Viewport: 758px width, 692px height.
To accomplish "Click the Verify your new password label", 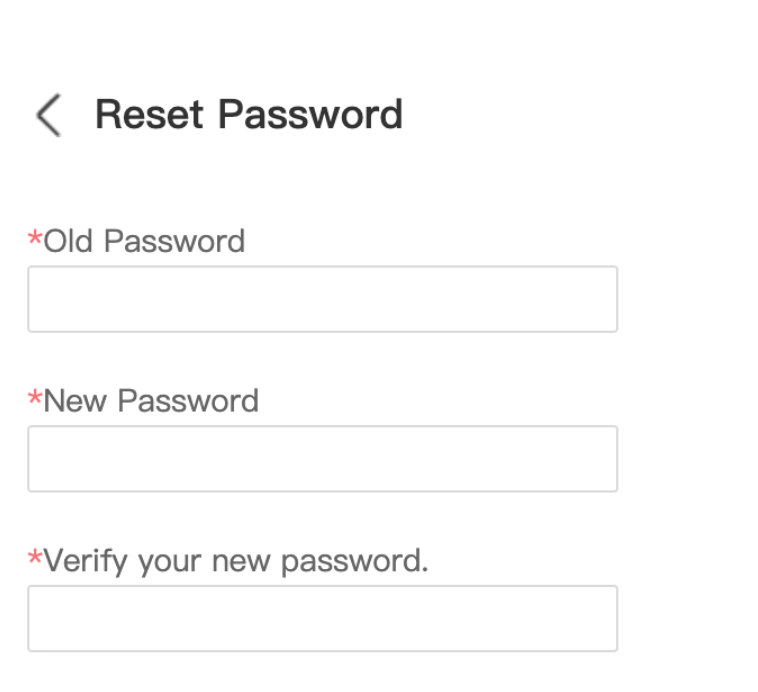I will point(236,561).
